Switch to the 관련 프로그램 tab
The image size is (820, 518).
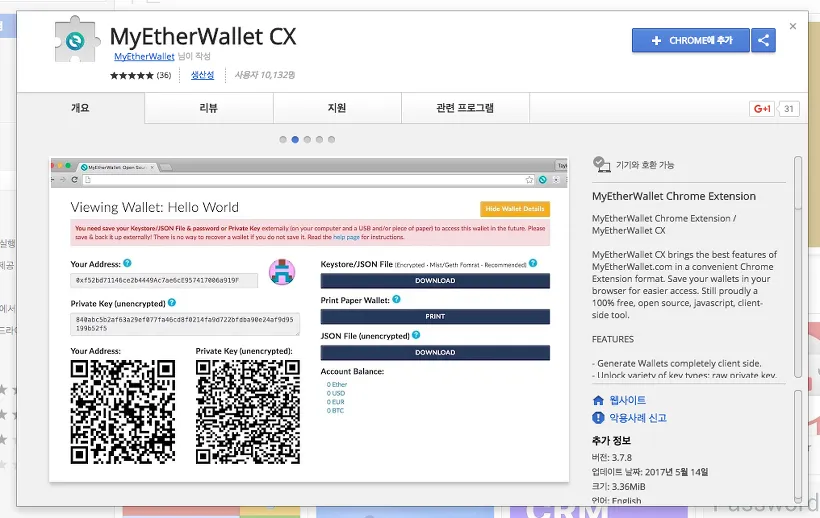tap(465, 108)
